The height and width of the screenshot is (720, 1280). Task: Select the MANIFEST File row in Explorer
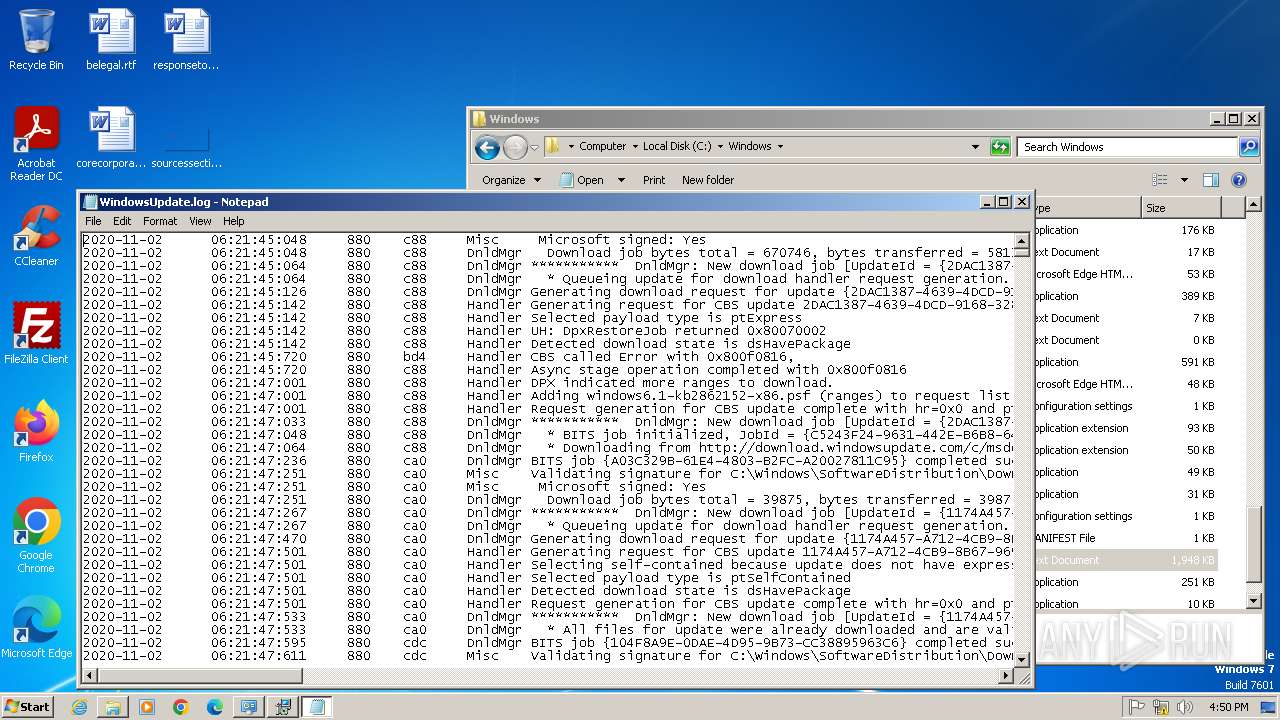tap(1125, 538)
